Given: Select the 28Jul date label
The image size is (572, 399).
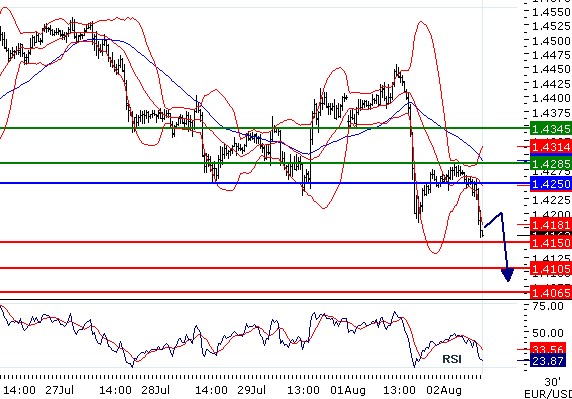Looking at the screenshot, I should 155,390.
